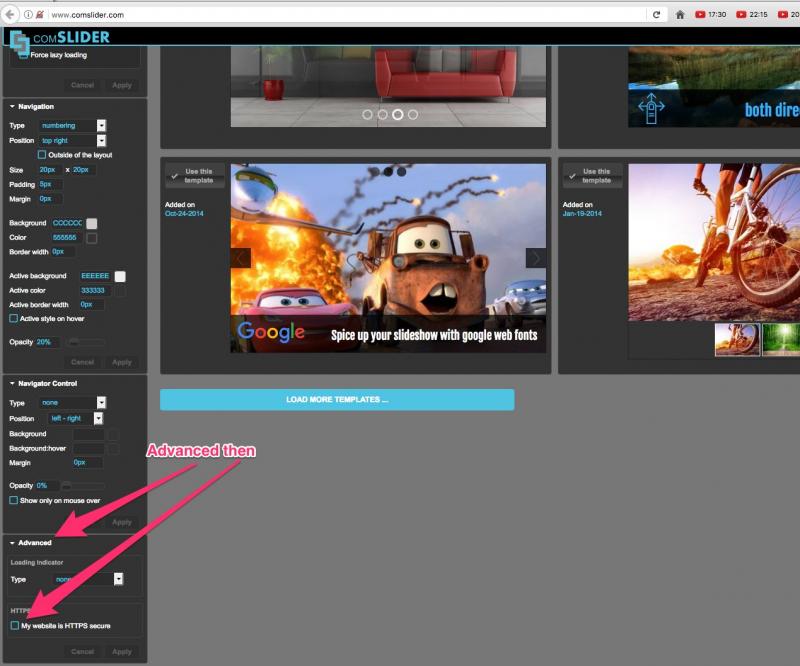Select the cyclist thumbnail in bike slideshow
This screenshot has height=666, width=800.
(737, 340)
